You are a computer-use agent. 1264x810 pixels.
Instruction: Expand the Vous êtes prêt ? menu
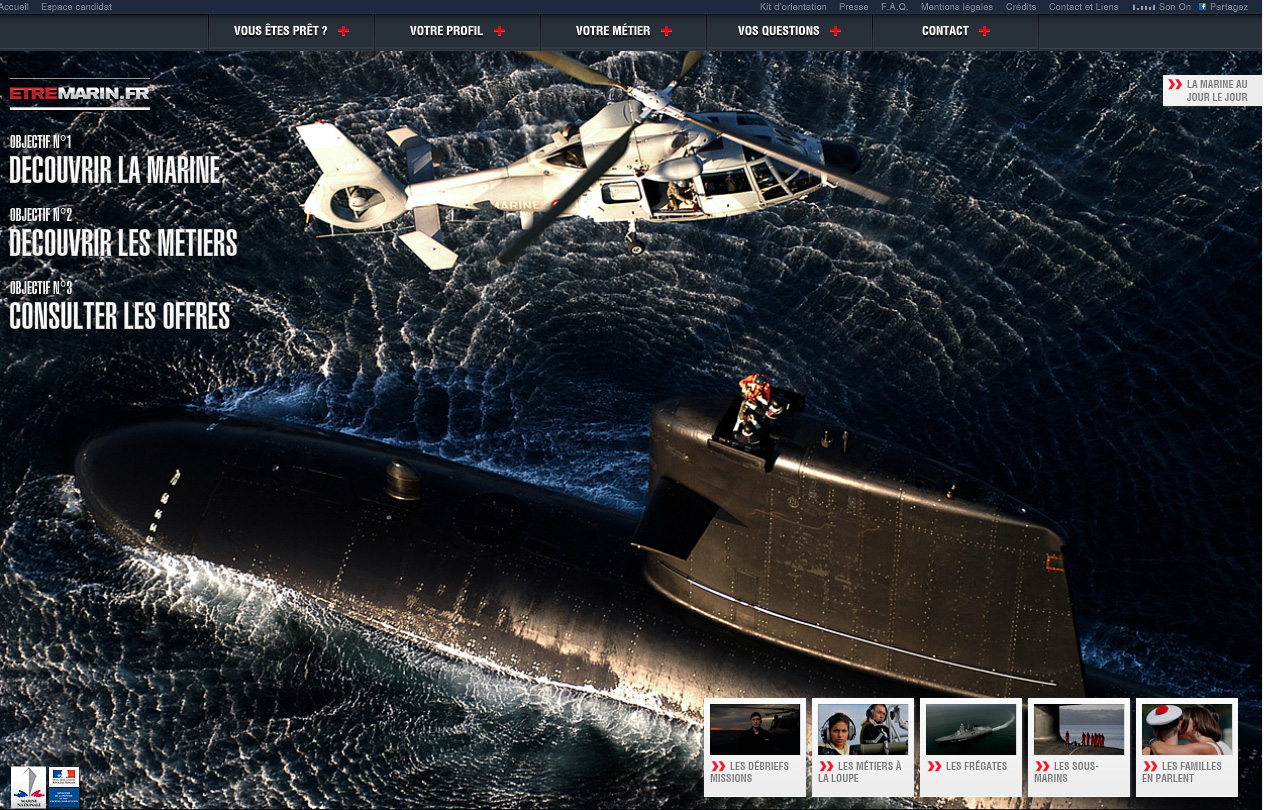click(x=281, y=31)
